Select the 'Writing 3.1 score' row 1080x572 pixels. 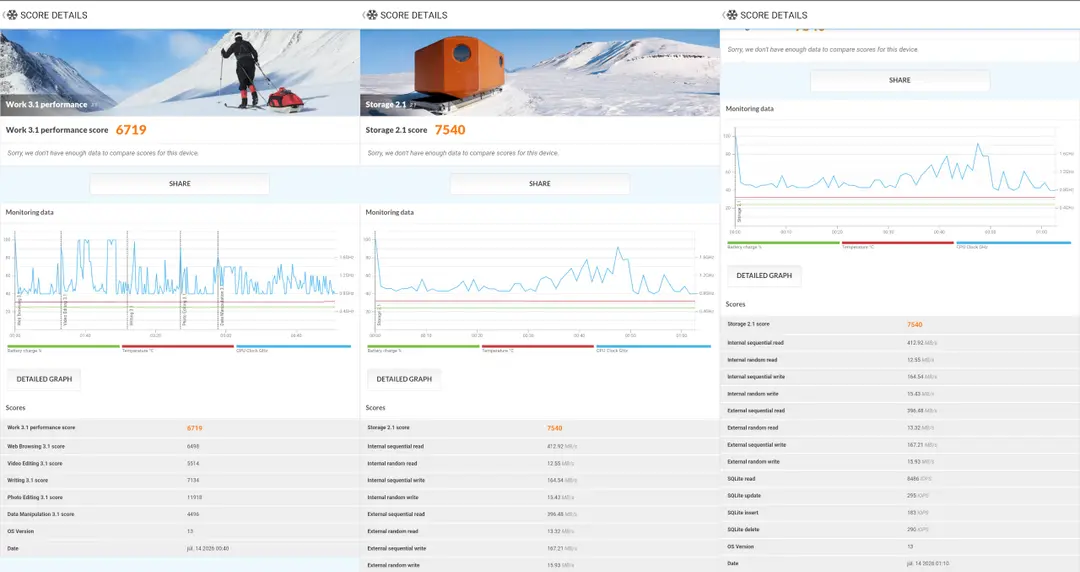180,480
